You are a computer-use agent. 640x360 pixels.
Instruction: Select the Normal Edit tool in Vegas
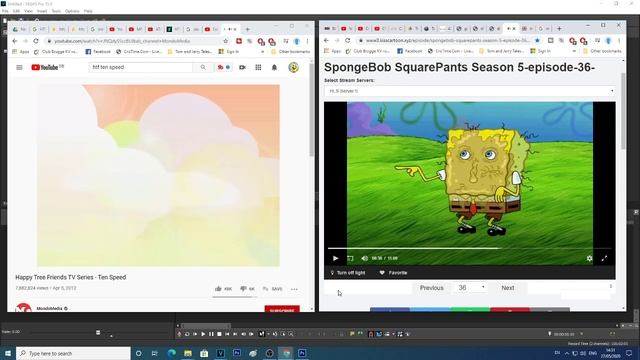(x=262, y=334)
